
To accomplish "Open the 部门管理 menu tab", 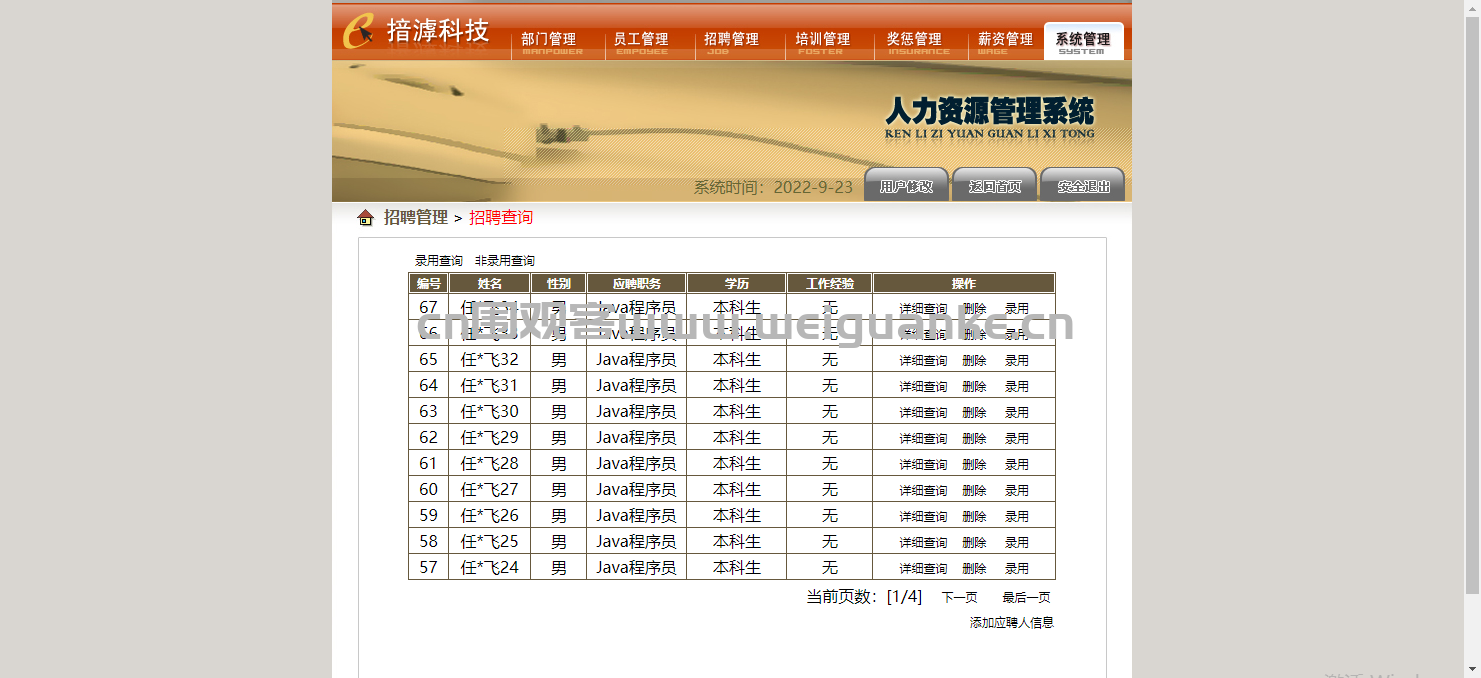I will tap(549, 41).
